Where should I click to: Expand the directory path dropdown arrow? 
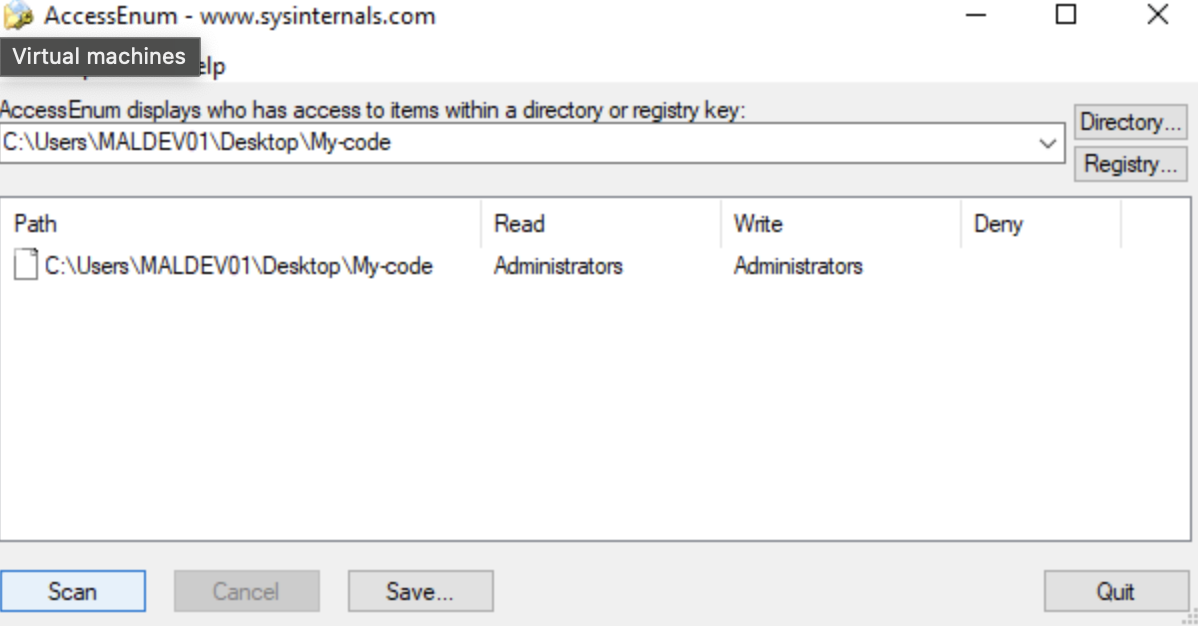coord(1048,143)
